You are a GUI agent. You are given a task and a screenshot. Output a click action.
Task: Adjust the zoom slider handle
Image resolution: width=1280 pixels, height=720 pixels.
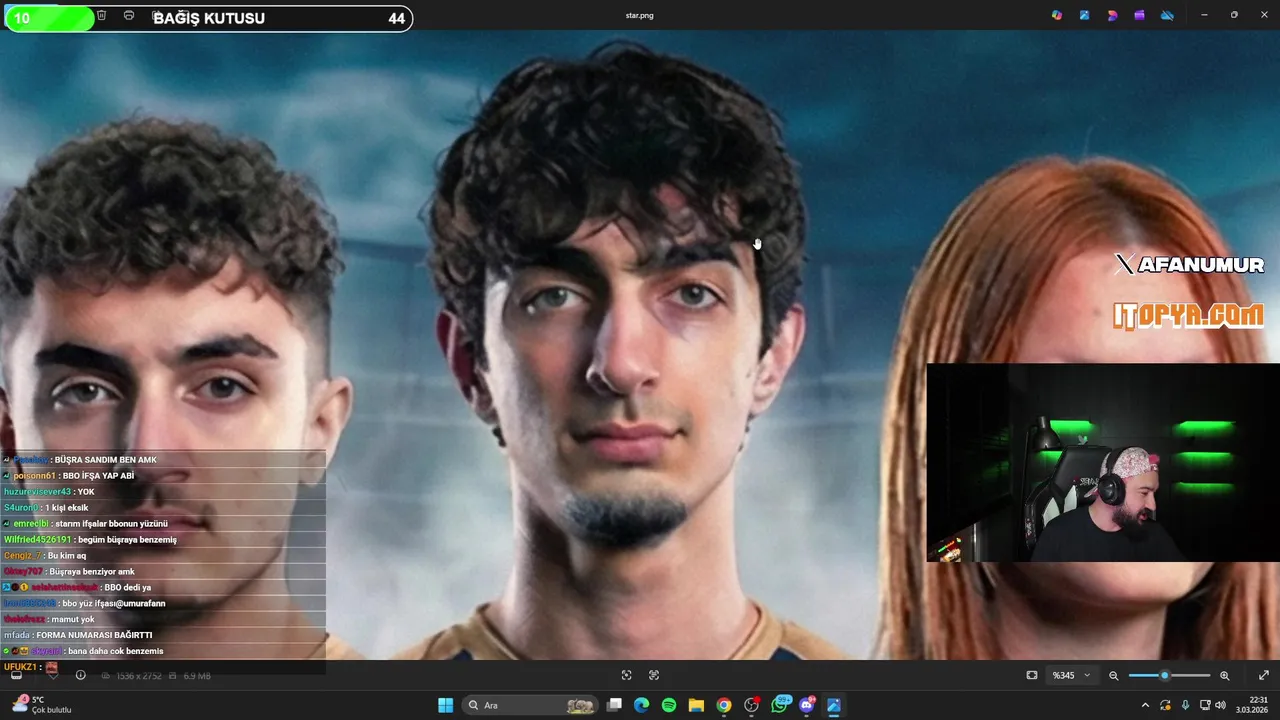click(1164, 675)
